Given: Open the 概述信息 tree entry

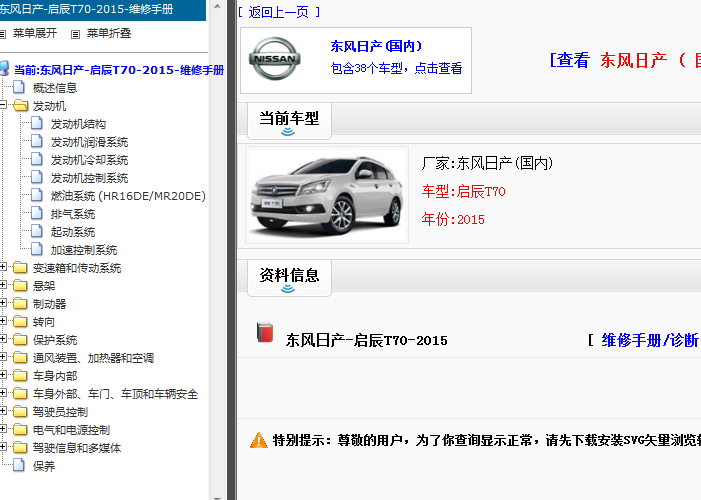Looking at the screenshot, I should click(x=55, y=88).
